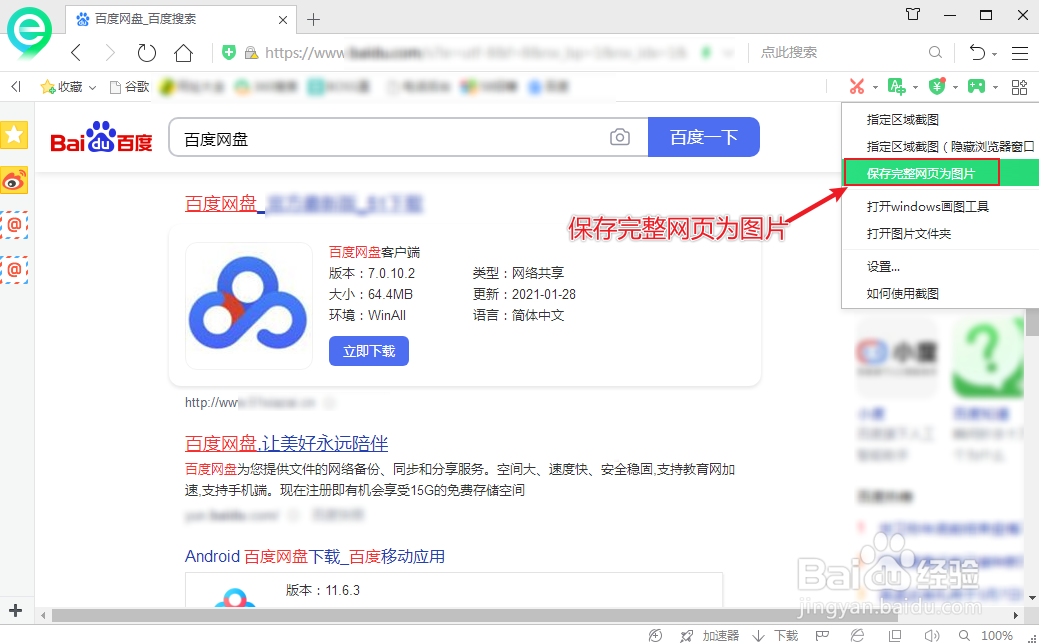Click the first @ mail sidebar icon
Screen dimensions: 1039x643
tap(14, 225)
